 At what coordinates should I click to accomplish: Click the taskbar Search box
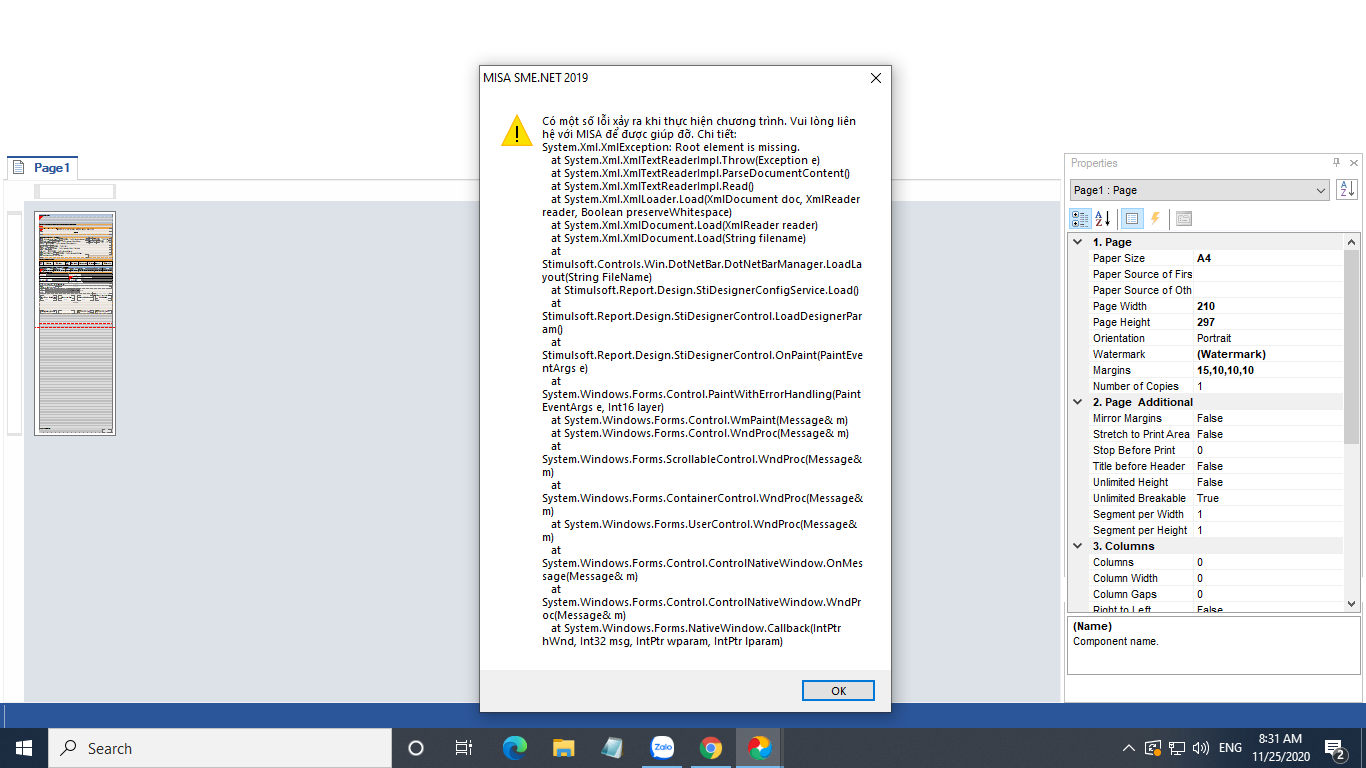220,748
